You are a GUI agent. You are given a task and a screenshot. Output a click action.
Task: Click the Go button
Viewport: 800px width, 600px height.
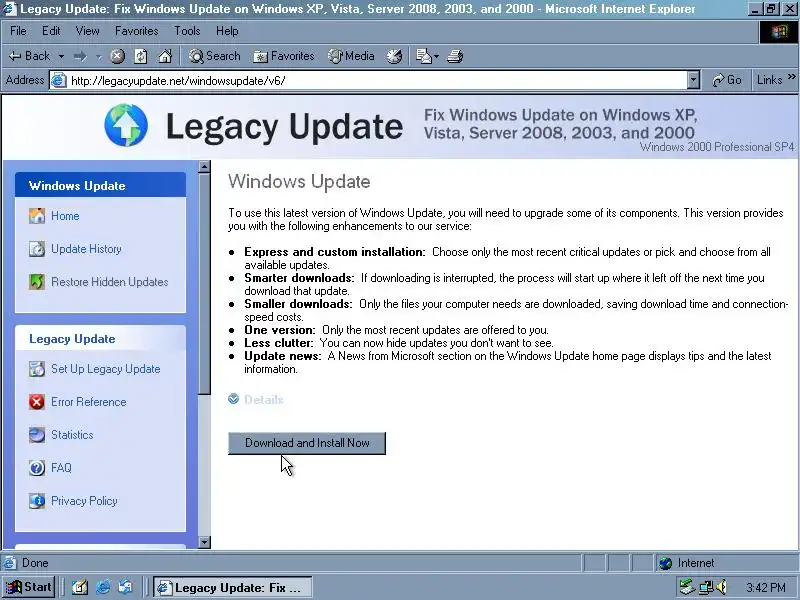coord(727,80)
